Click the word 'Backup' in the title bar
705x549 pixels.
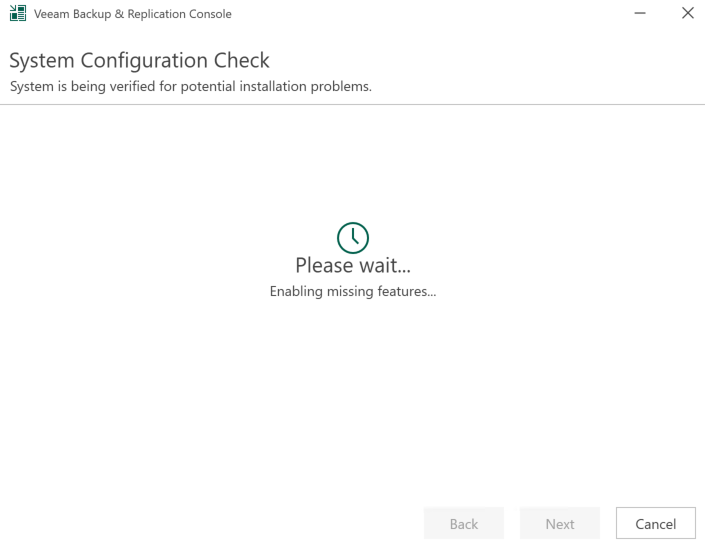[96, 14]
